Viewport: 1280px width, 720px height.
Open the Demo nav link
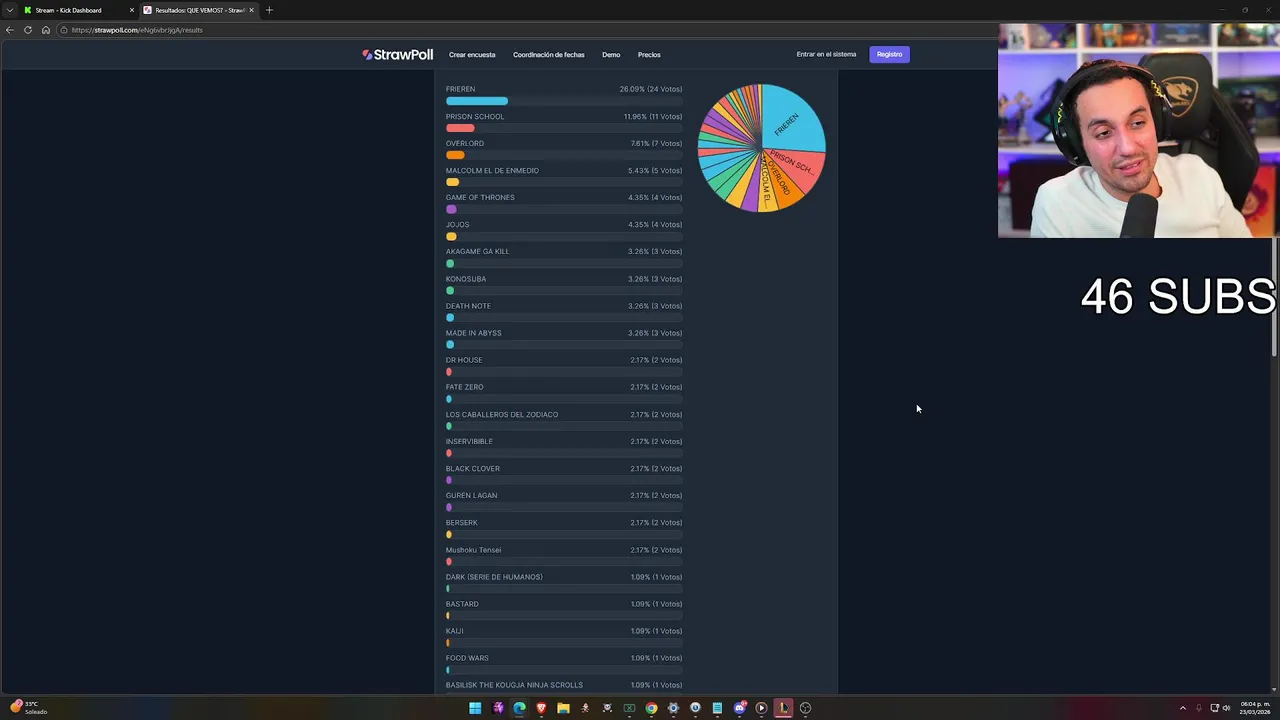(x=611, y=55)
